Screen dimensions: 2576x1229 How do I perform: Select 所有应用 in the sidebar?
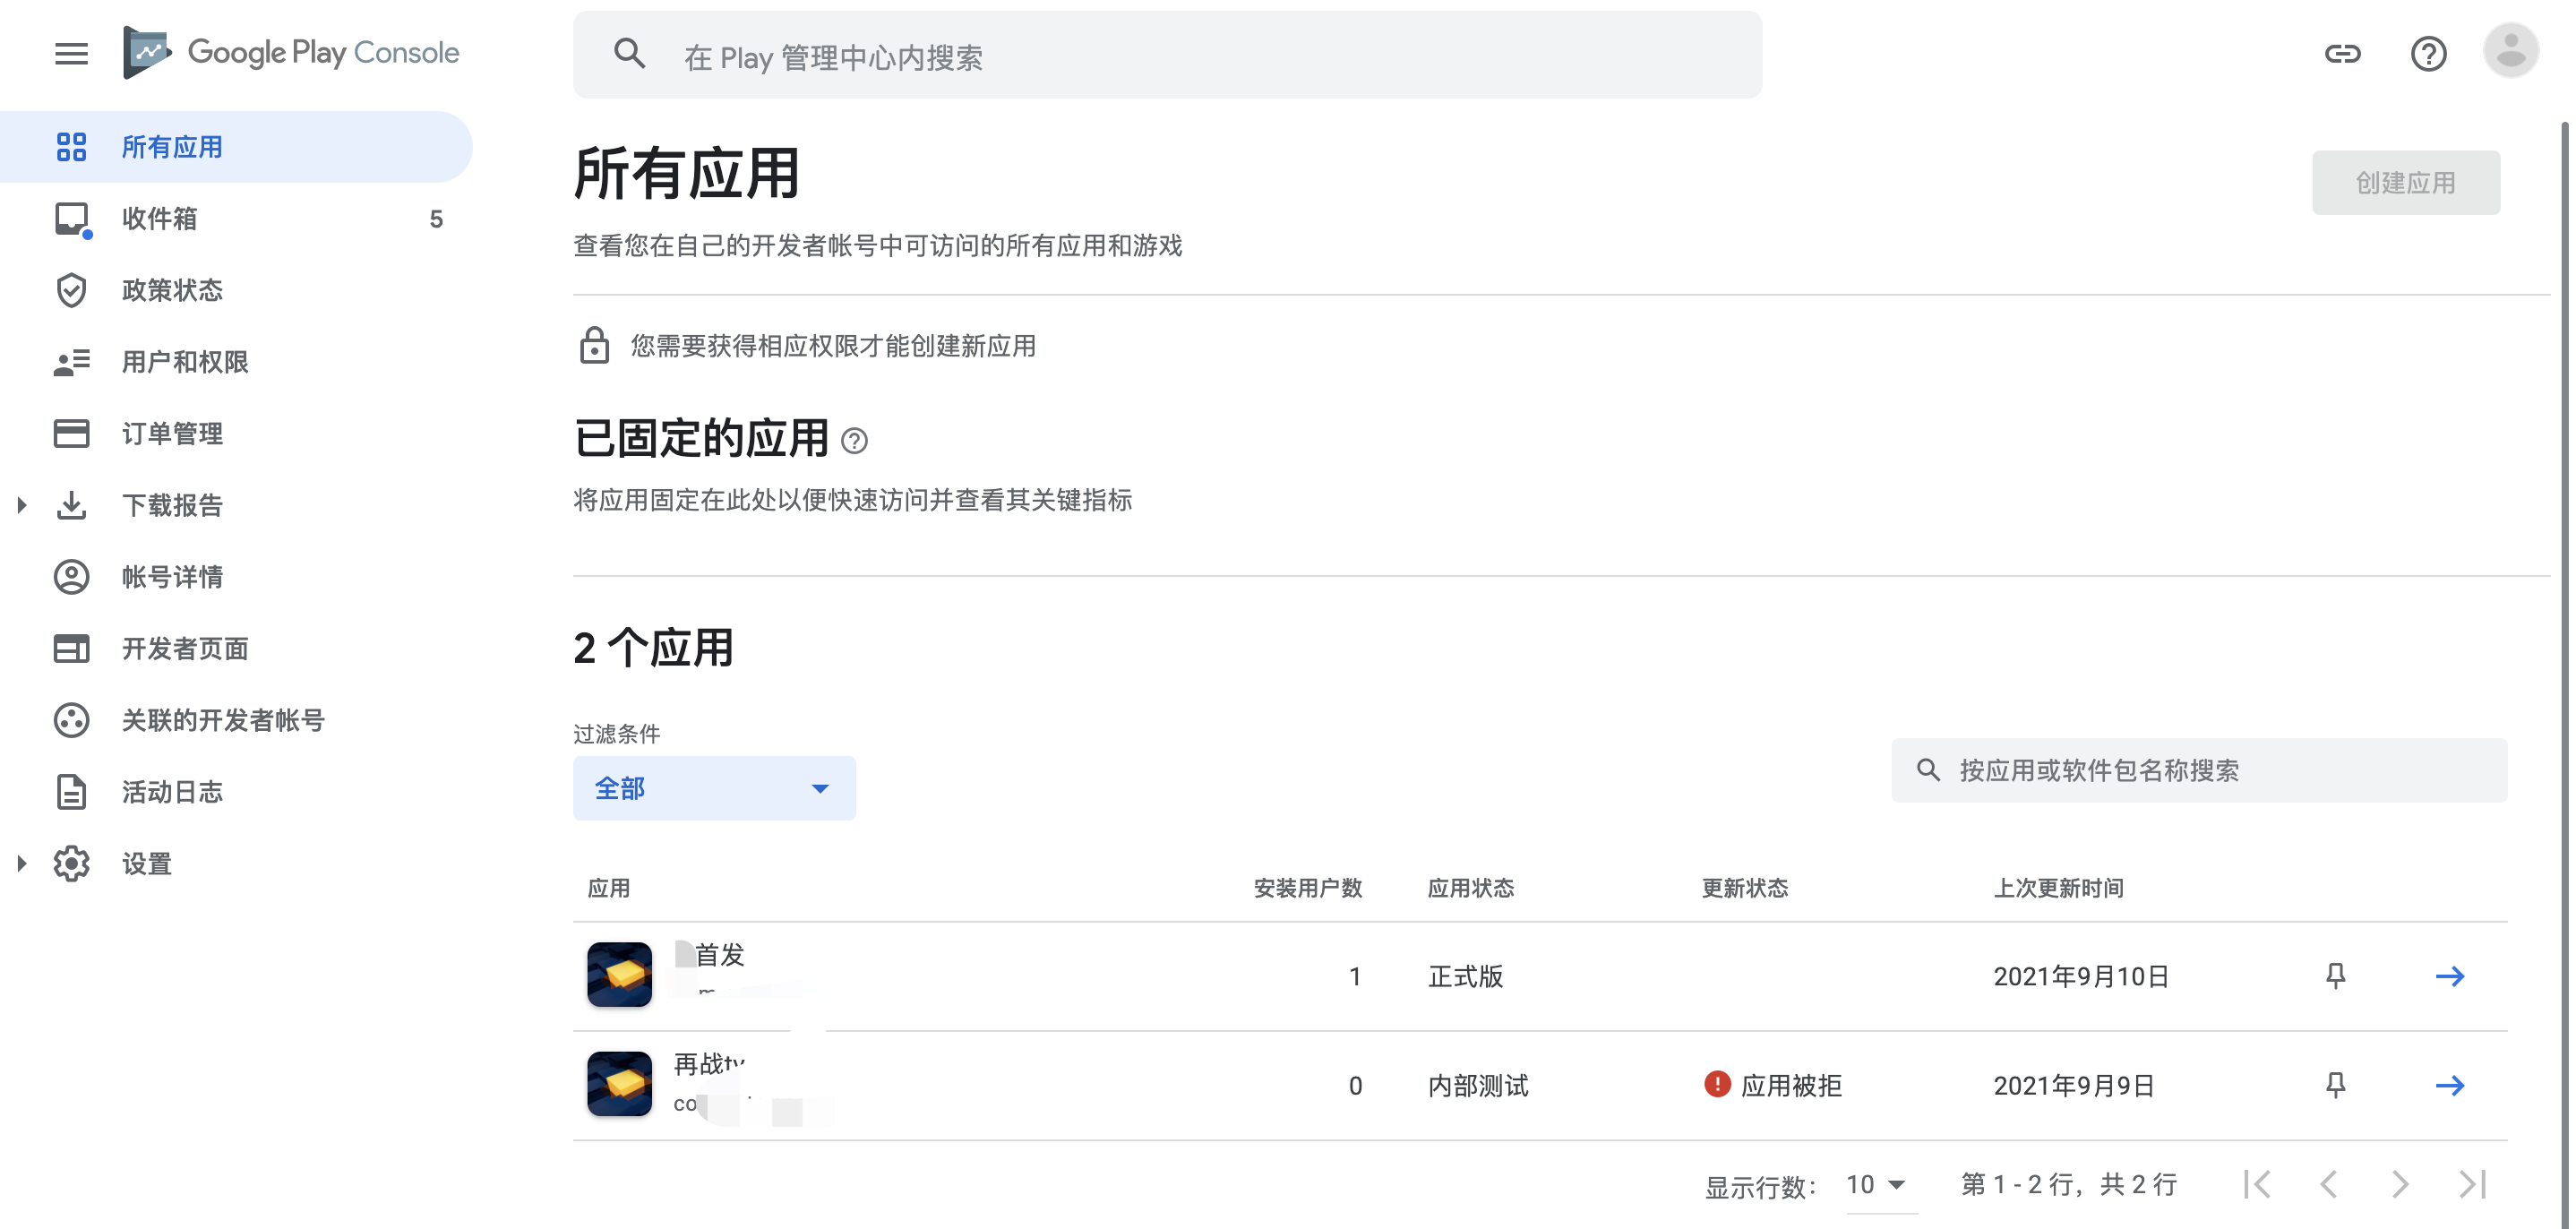coord(171,146)
